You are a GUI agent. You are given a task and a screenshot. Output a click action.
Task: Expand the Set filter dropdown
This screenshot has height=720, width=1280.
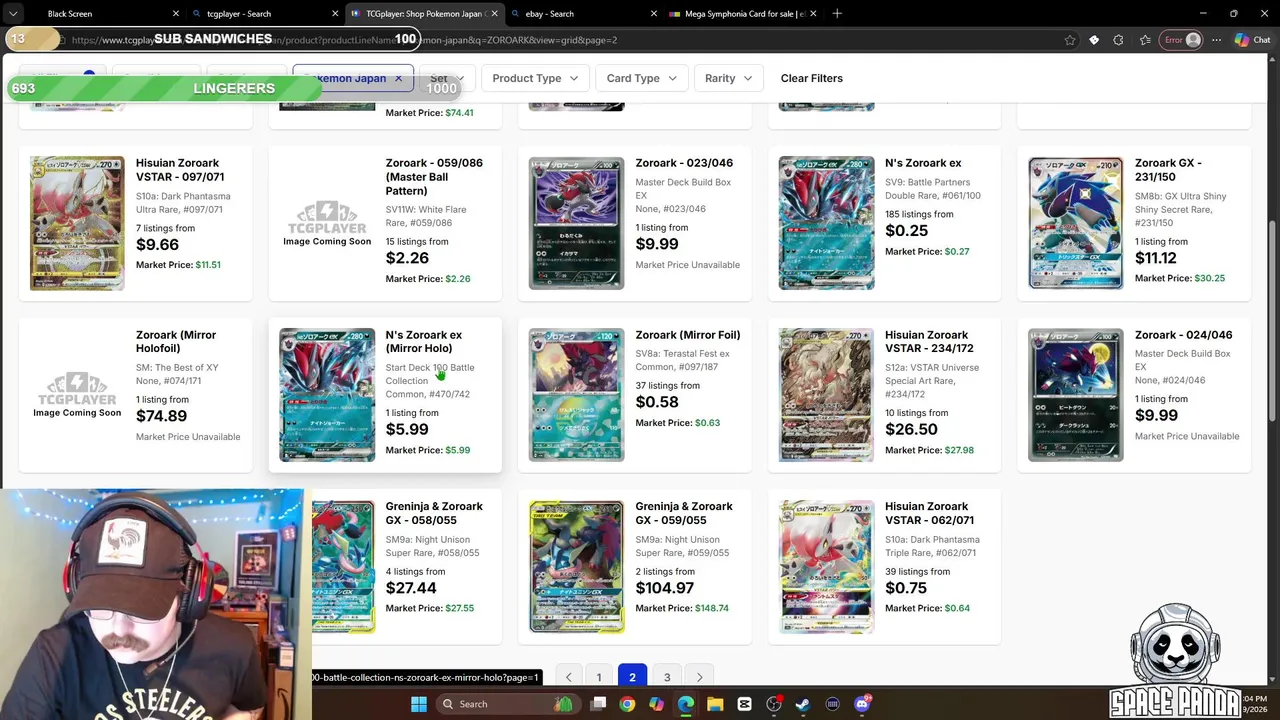(446, 78)
